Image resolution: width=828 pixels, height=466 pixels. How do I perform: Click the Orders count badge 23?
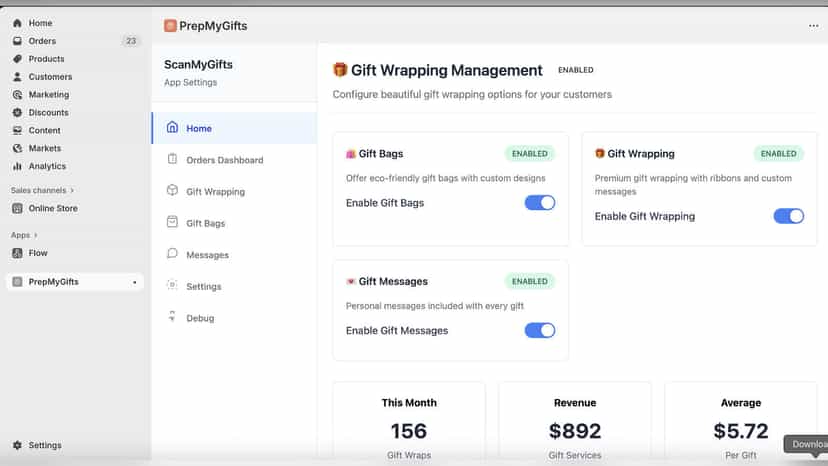[131, 41]
